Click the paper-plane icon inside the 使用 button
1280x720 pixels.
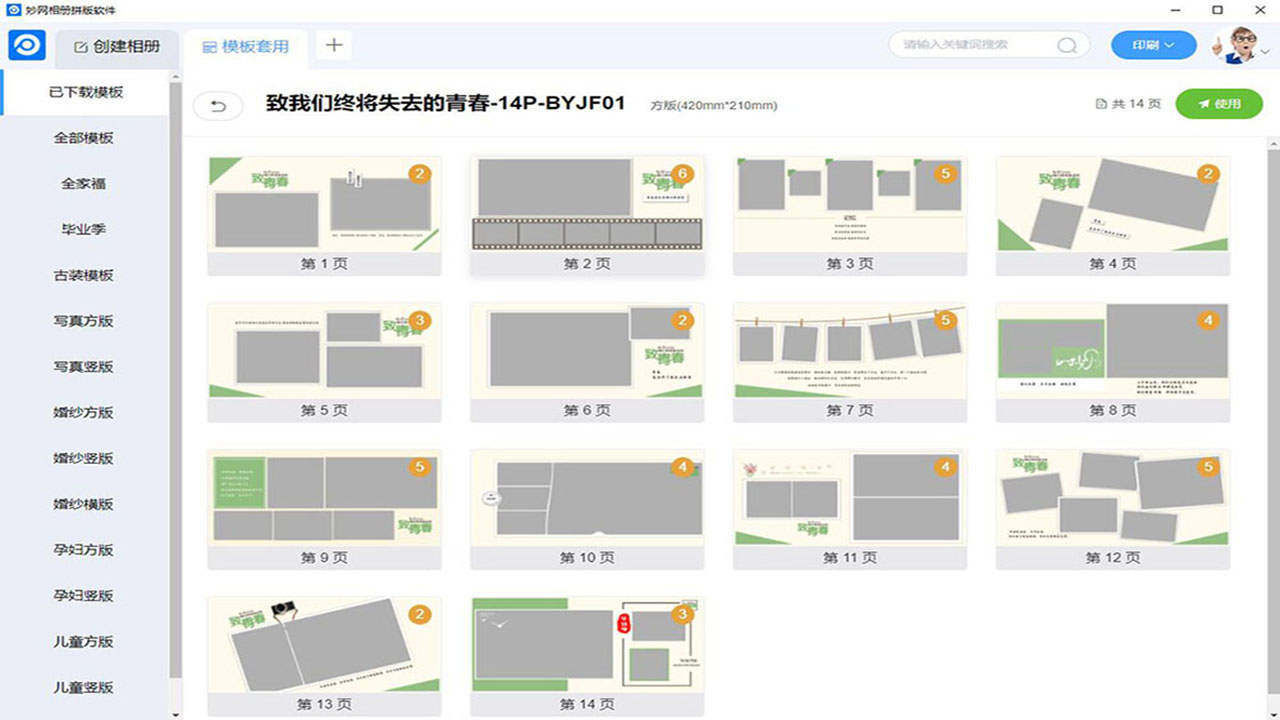tap(1205, 103)
